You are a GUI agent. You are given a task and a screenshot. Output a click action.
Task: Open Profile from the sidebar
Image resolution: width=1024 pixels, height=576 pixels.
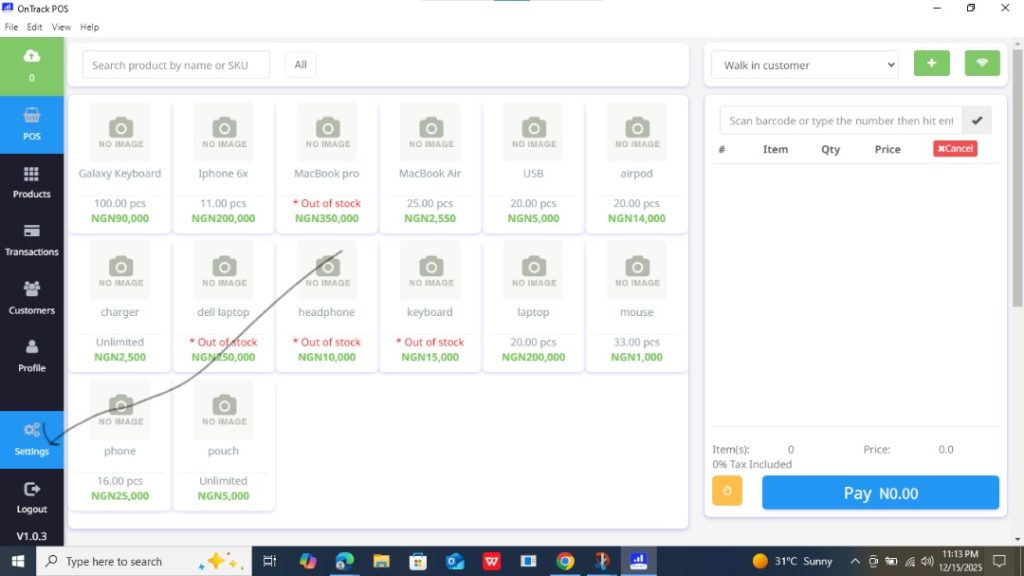(31, 356)
